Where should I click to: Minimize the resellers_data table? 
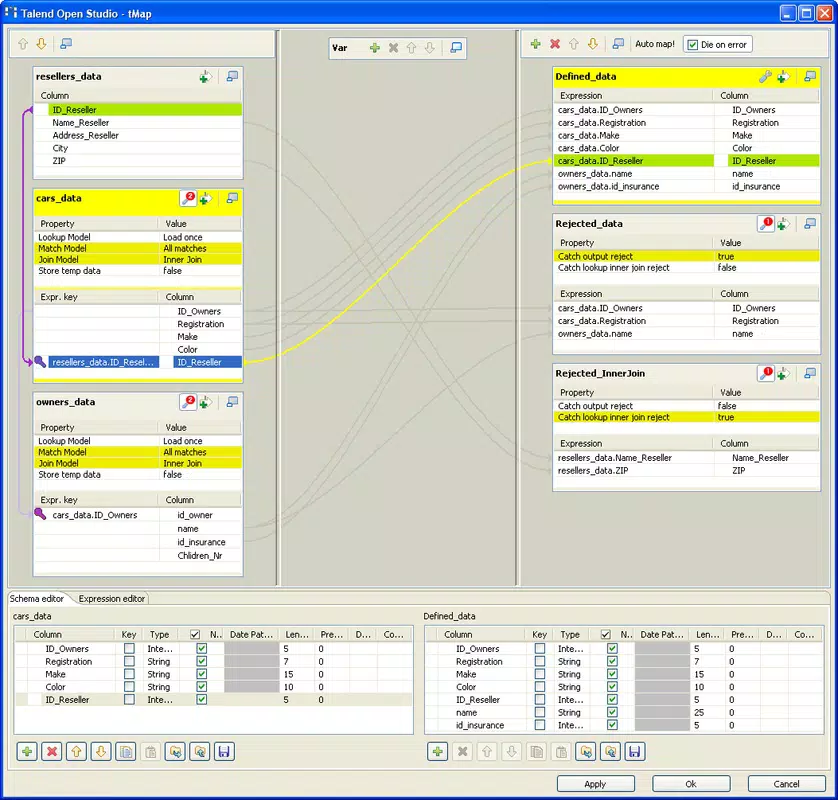tap(232, 76)
